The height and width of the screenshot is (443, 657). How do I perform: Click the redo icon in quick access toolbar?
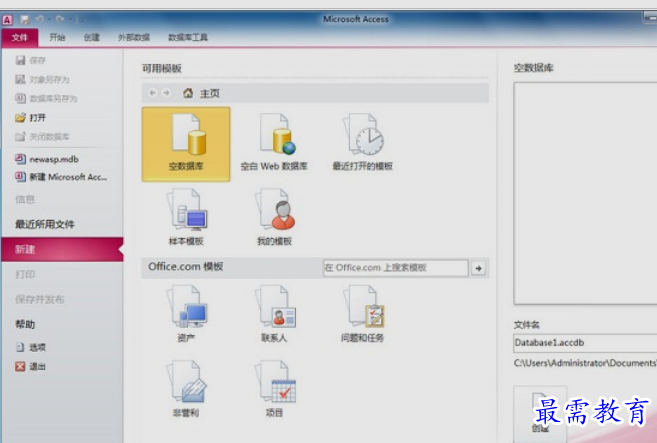[59, 19]
